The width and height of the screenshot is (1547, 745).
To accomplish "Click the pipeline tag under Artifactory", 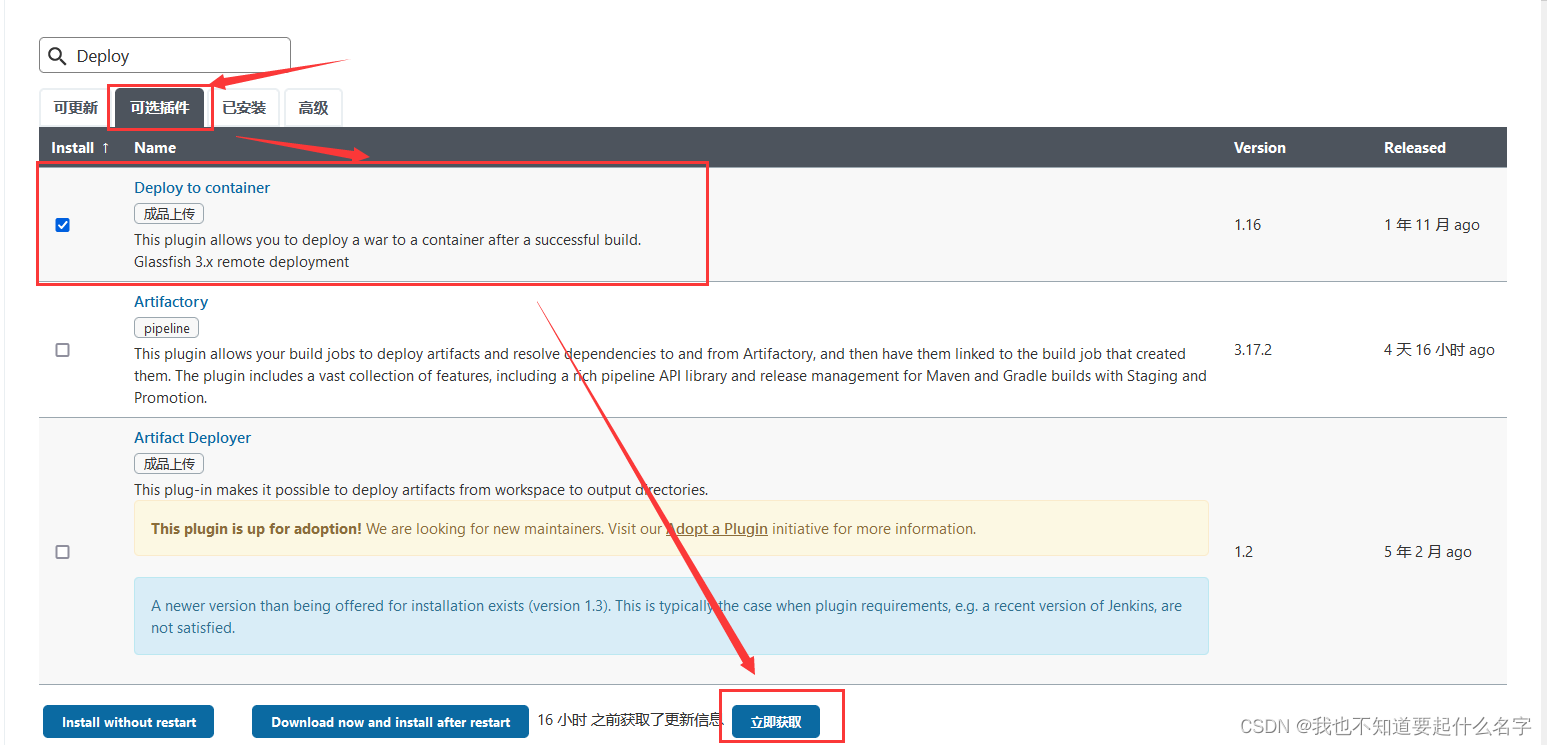I will click(166, 328).
